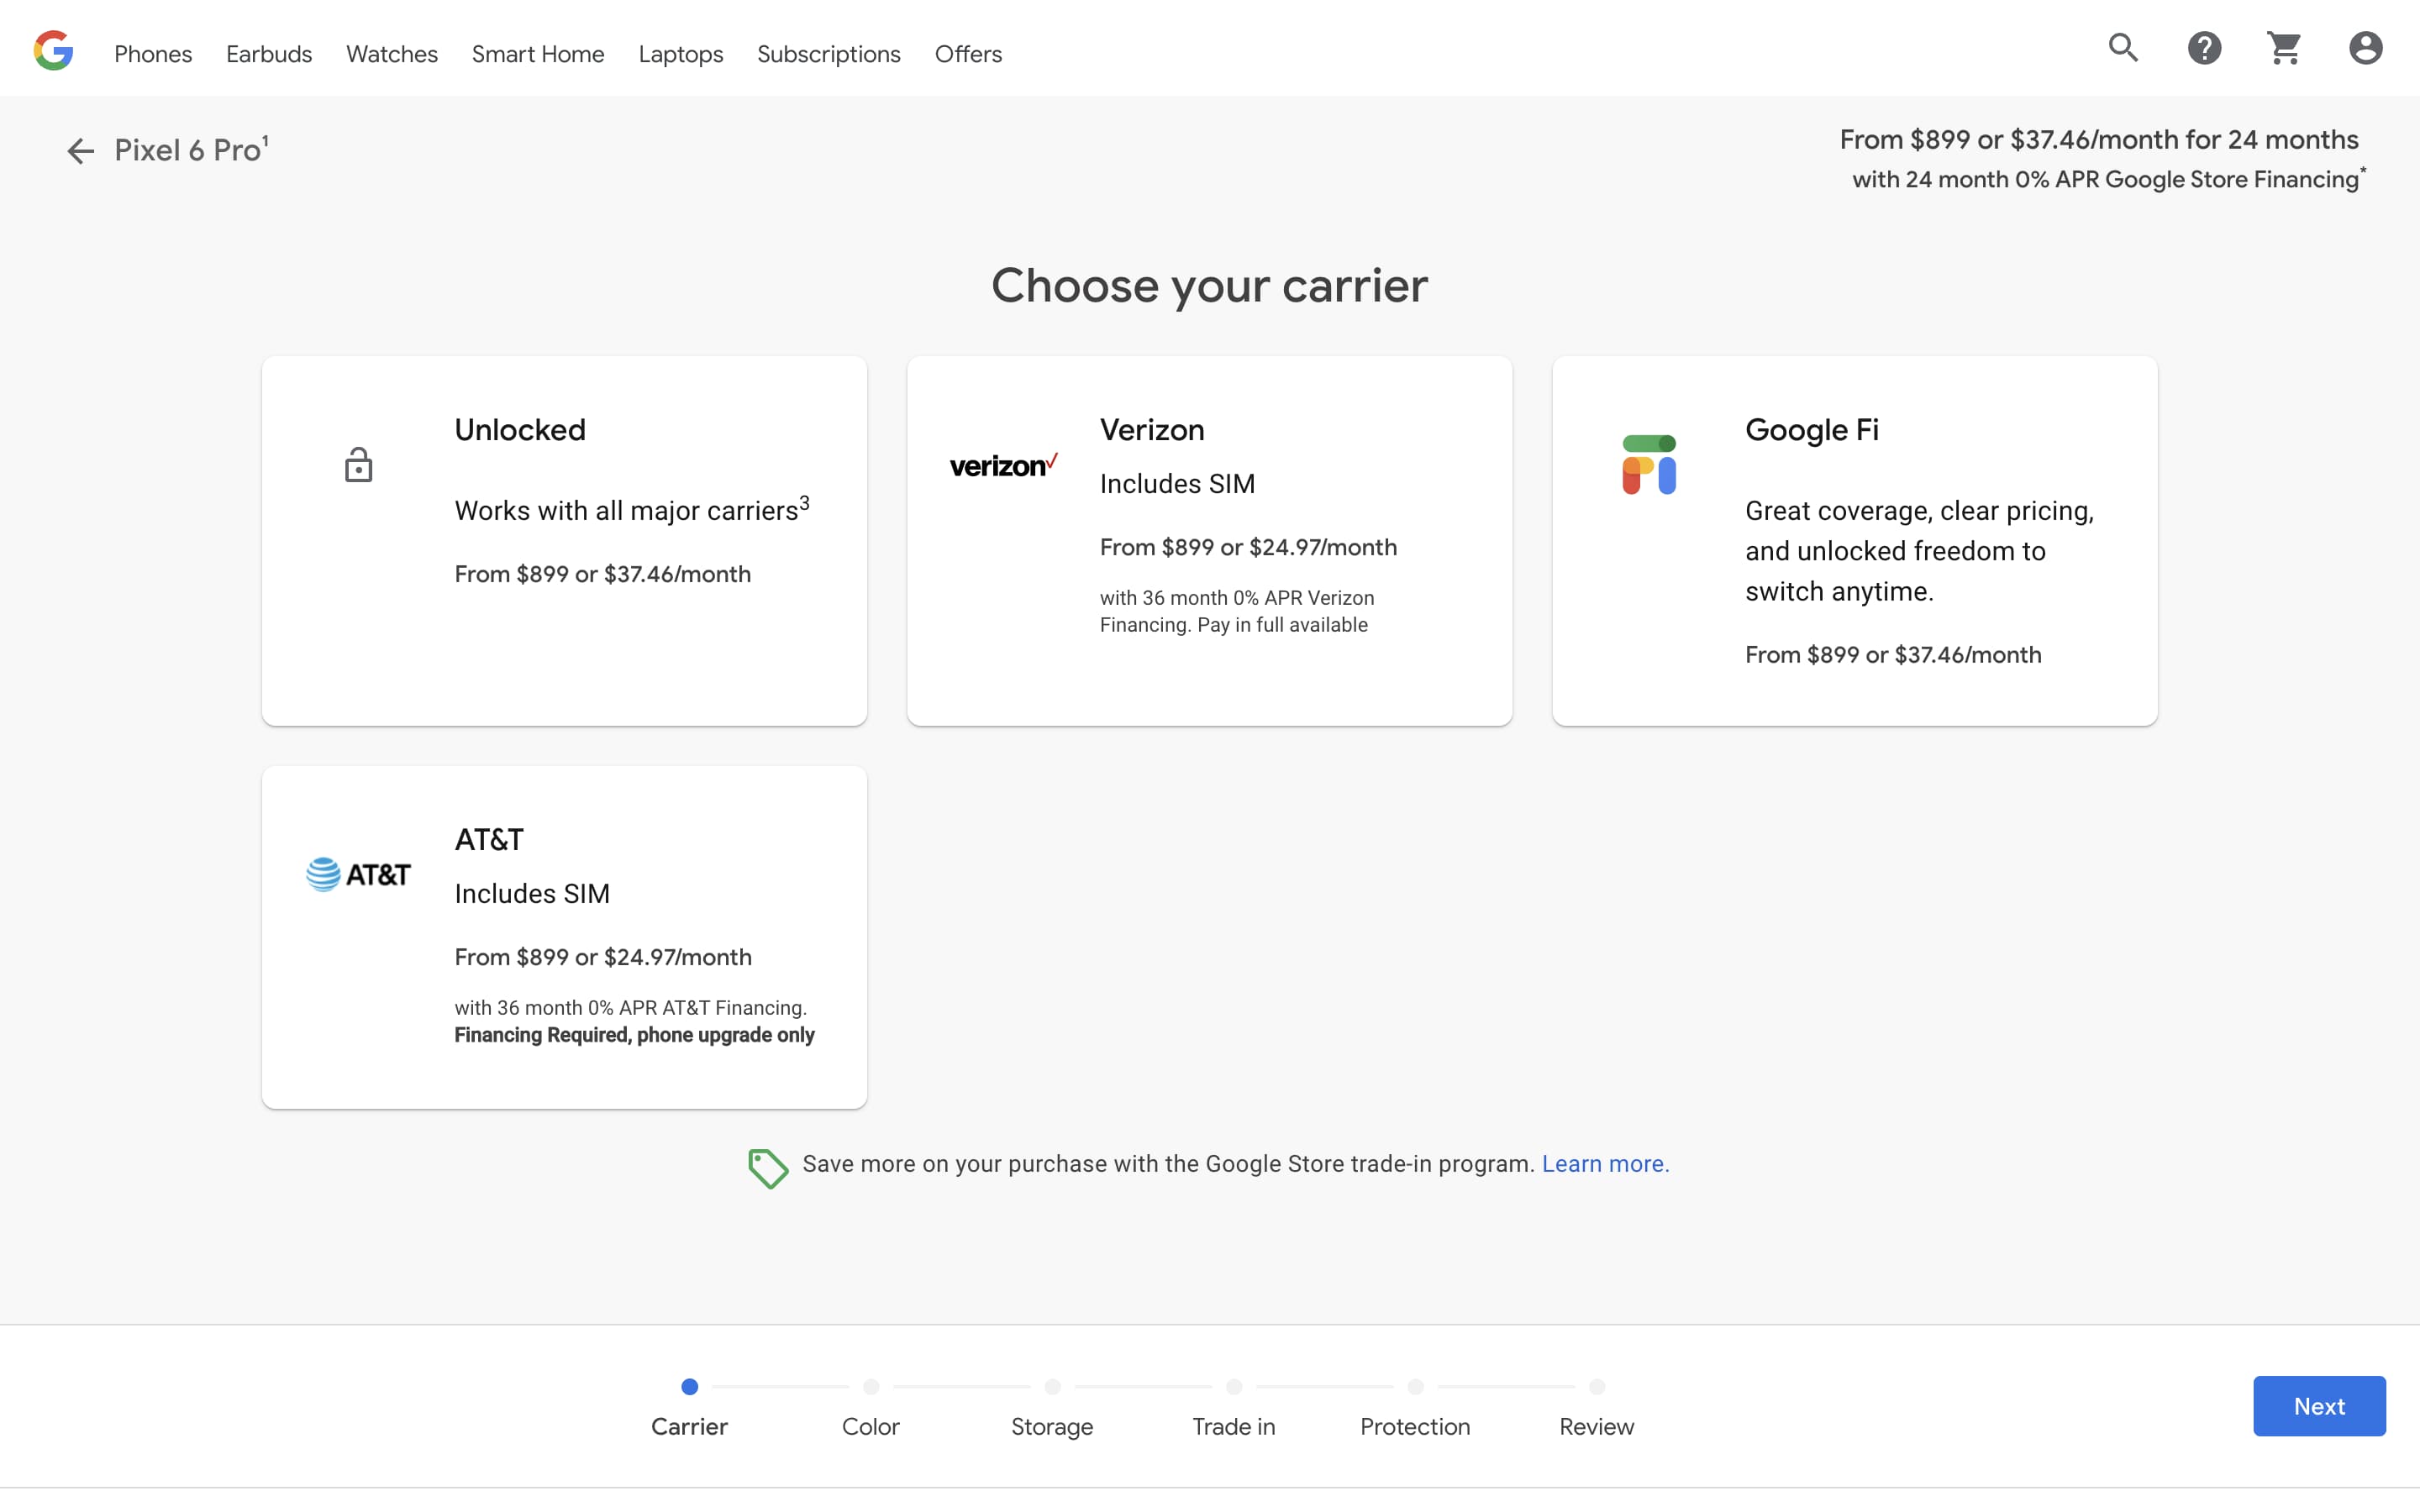Click the AT&T globe logo

[x=357, y=874]
